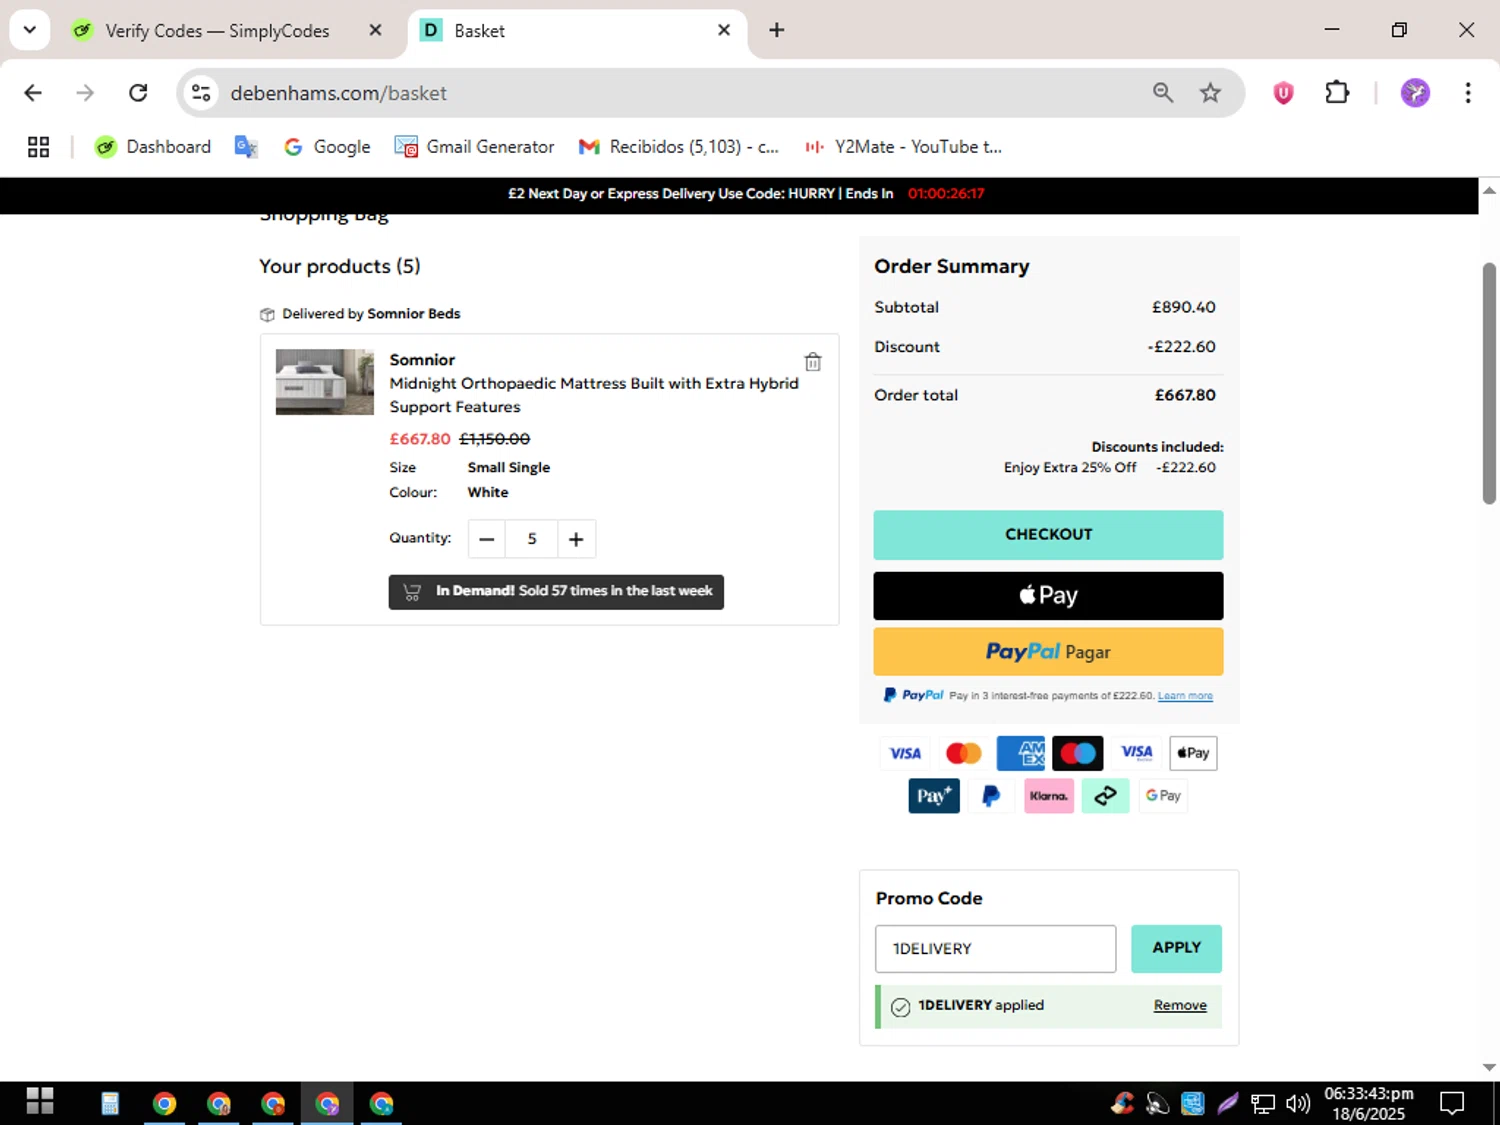Remove the applied 1DELIVERY code
Viewport: 1500px width, 1125px height.
[1180, 1006]
